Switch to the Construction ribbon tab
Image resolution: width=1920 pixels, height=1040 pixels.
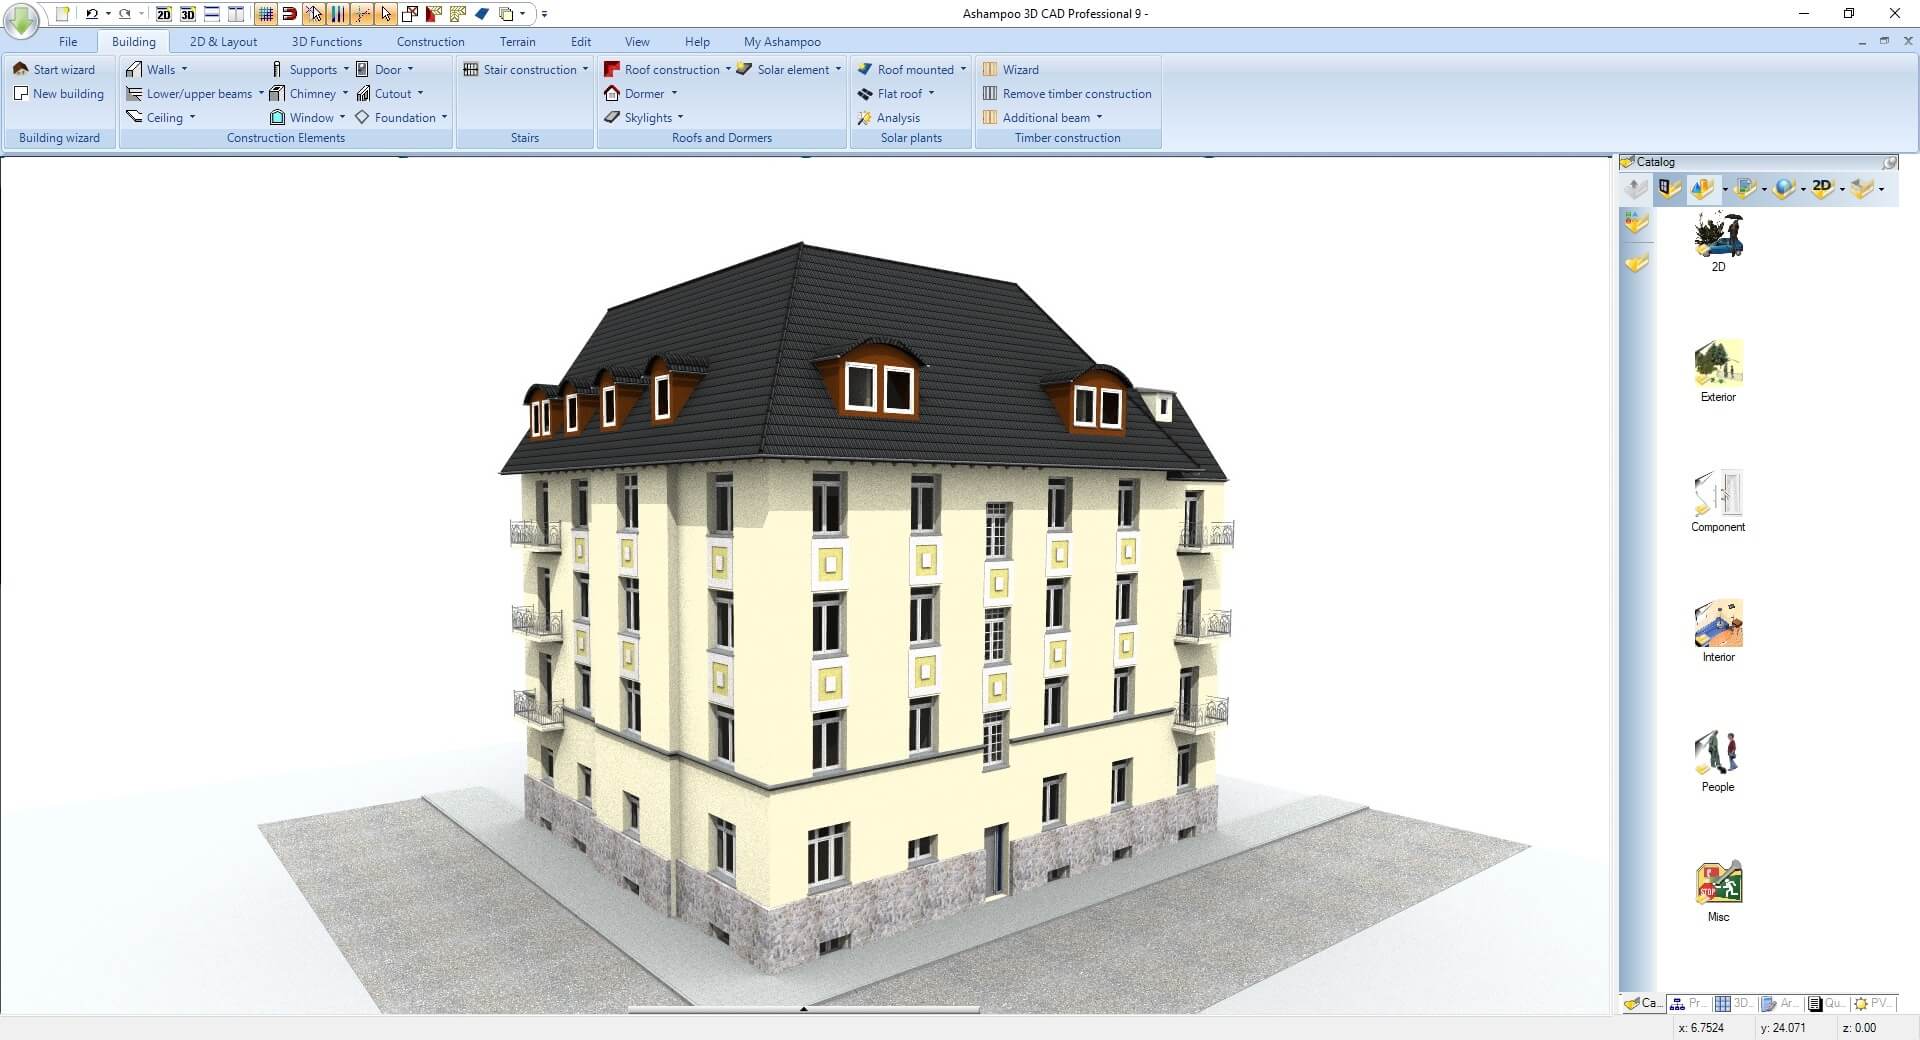point(430,41)
